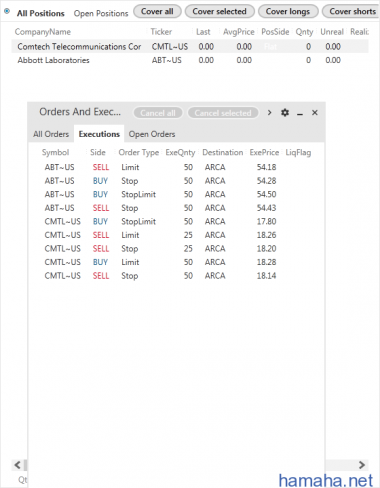
Task: Click the Cover shorts button
Action: [351, 12]
